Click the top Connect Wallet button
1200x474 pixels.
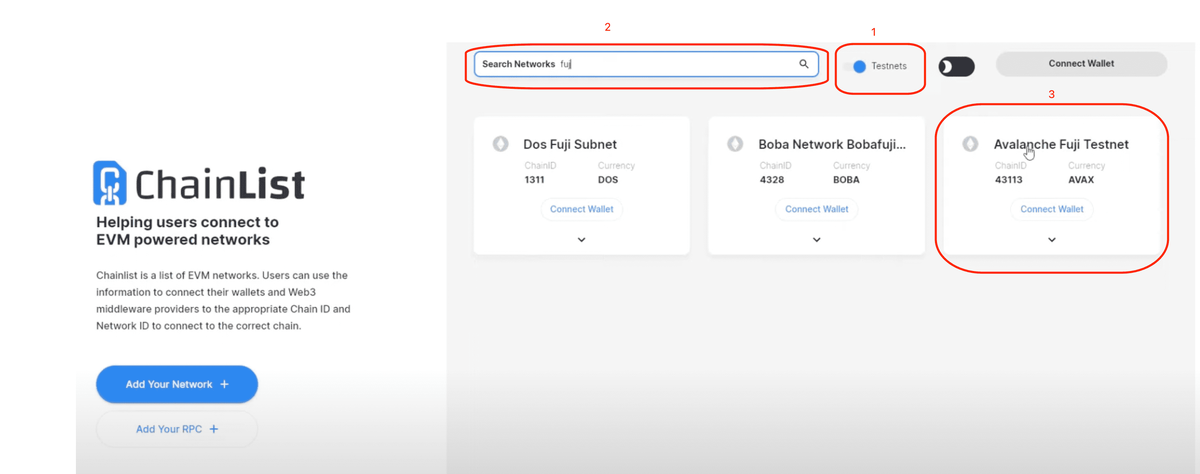[x=1081, y=64]
